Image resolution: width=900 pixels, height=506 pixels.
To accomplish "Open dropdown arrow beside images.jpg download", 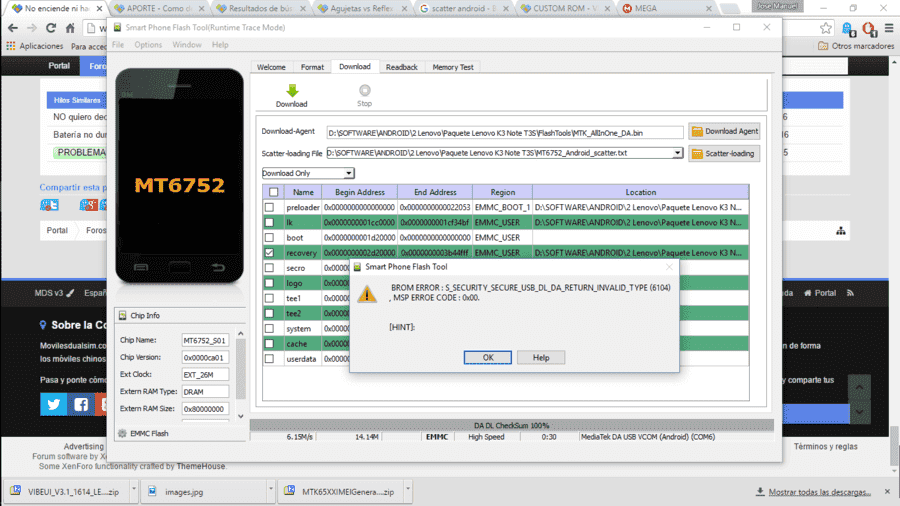I will [x=270, y=489].
